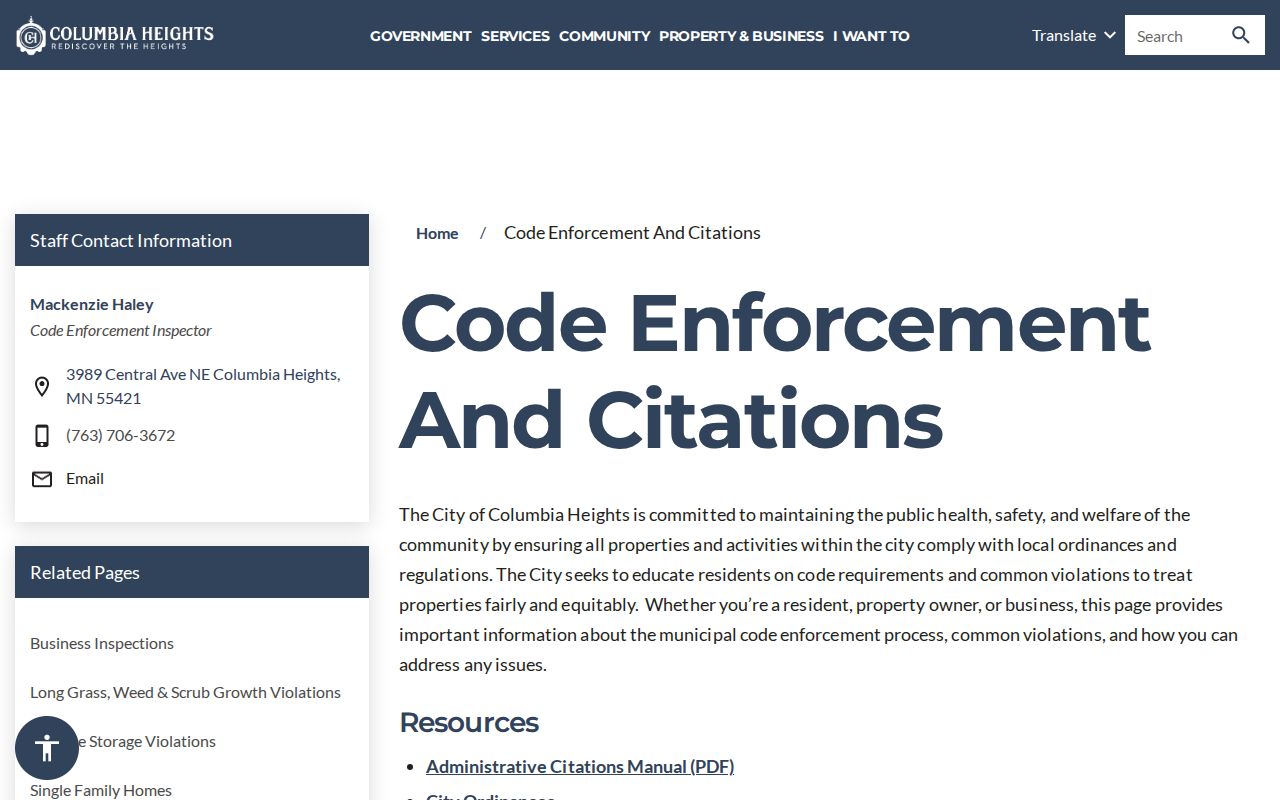Open the accessibility widget icon
1280x800 pixels.
point(47,748)
